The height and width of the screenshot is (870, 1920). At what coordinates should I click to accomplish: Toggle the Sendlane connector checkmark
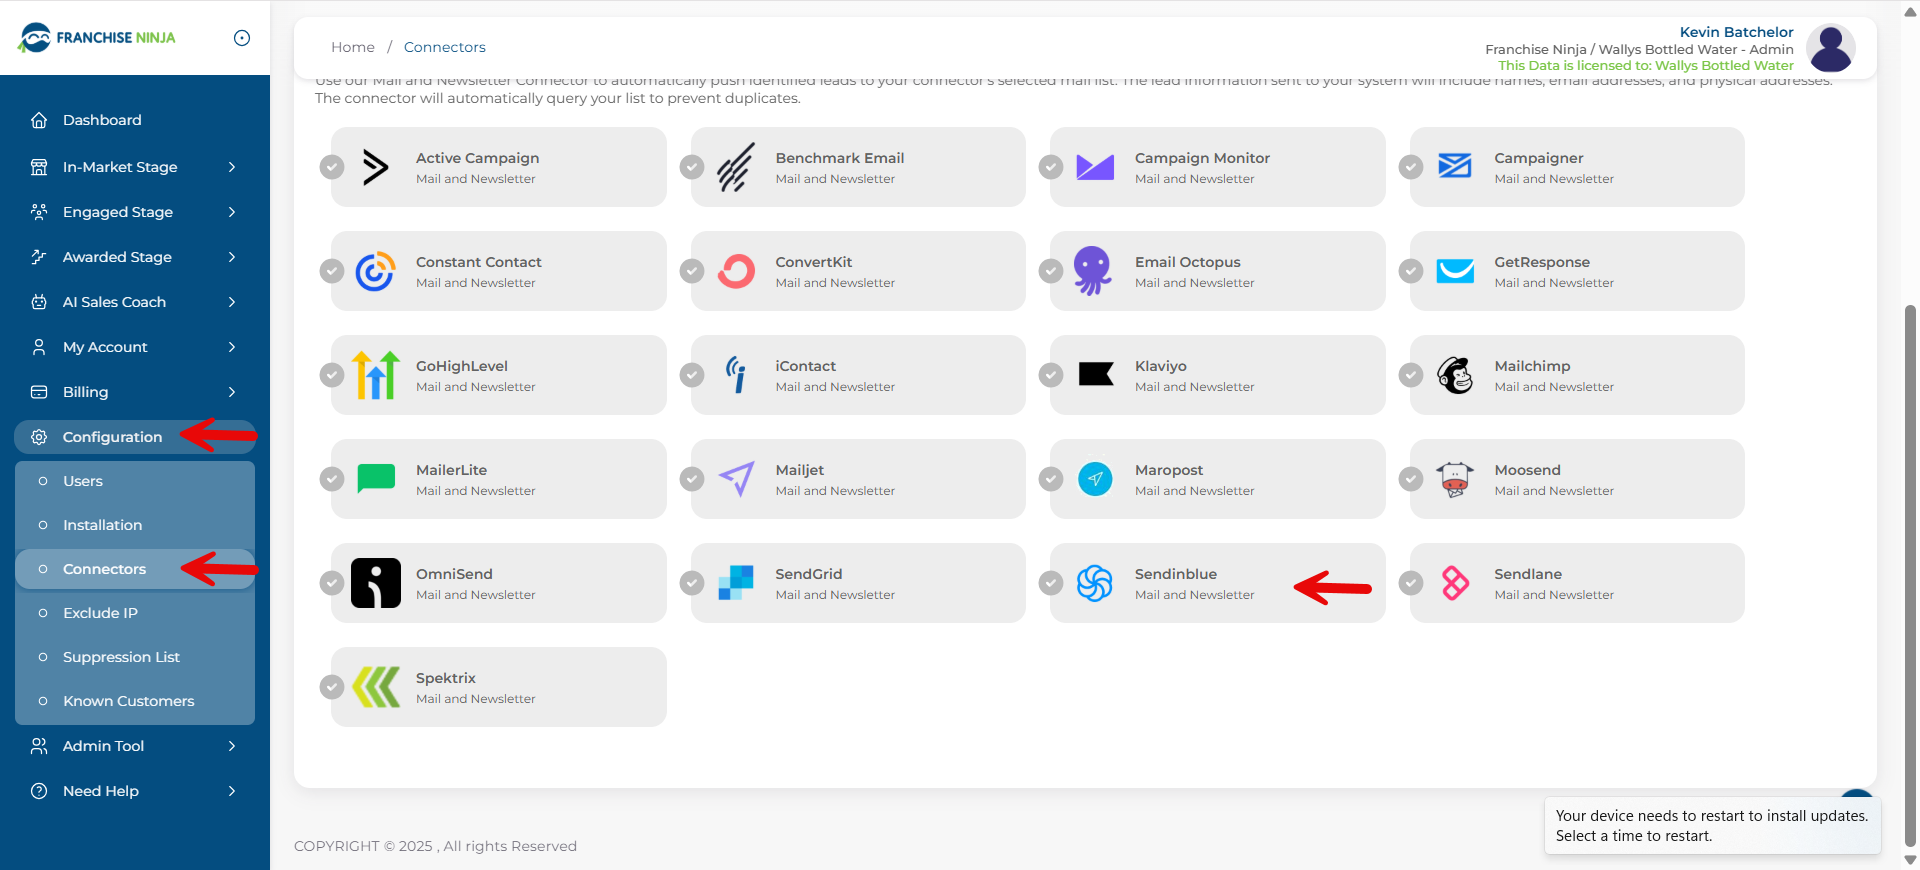(1411, 583)
